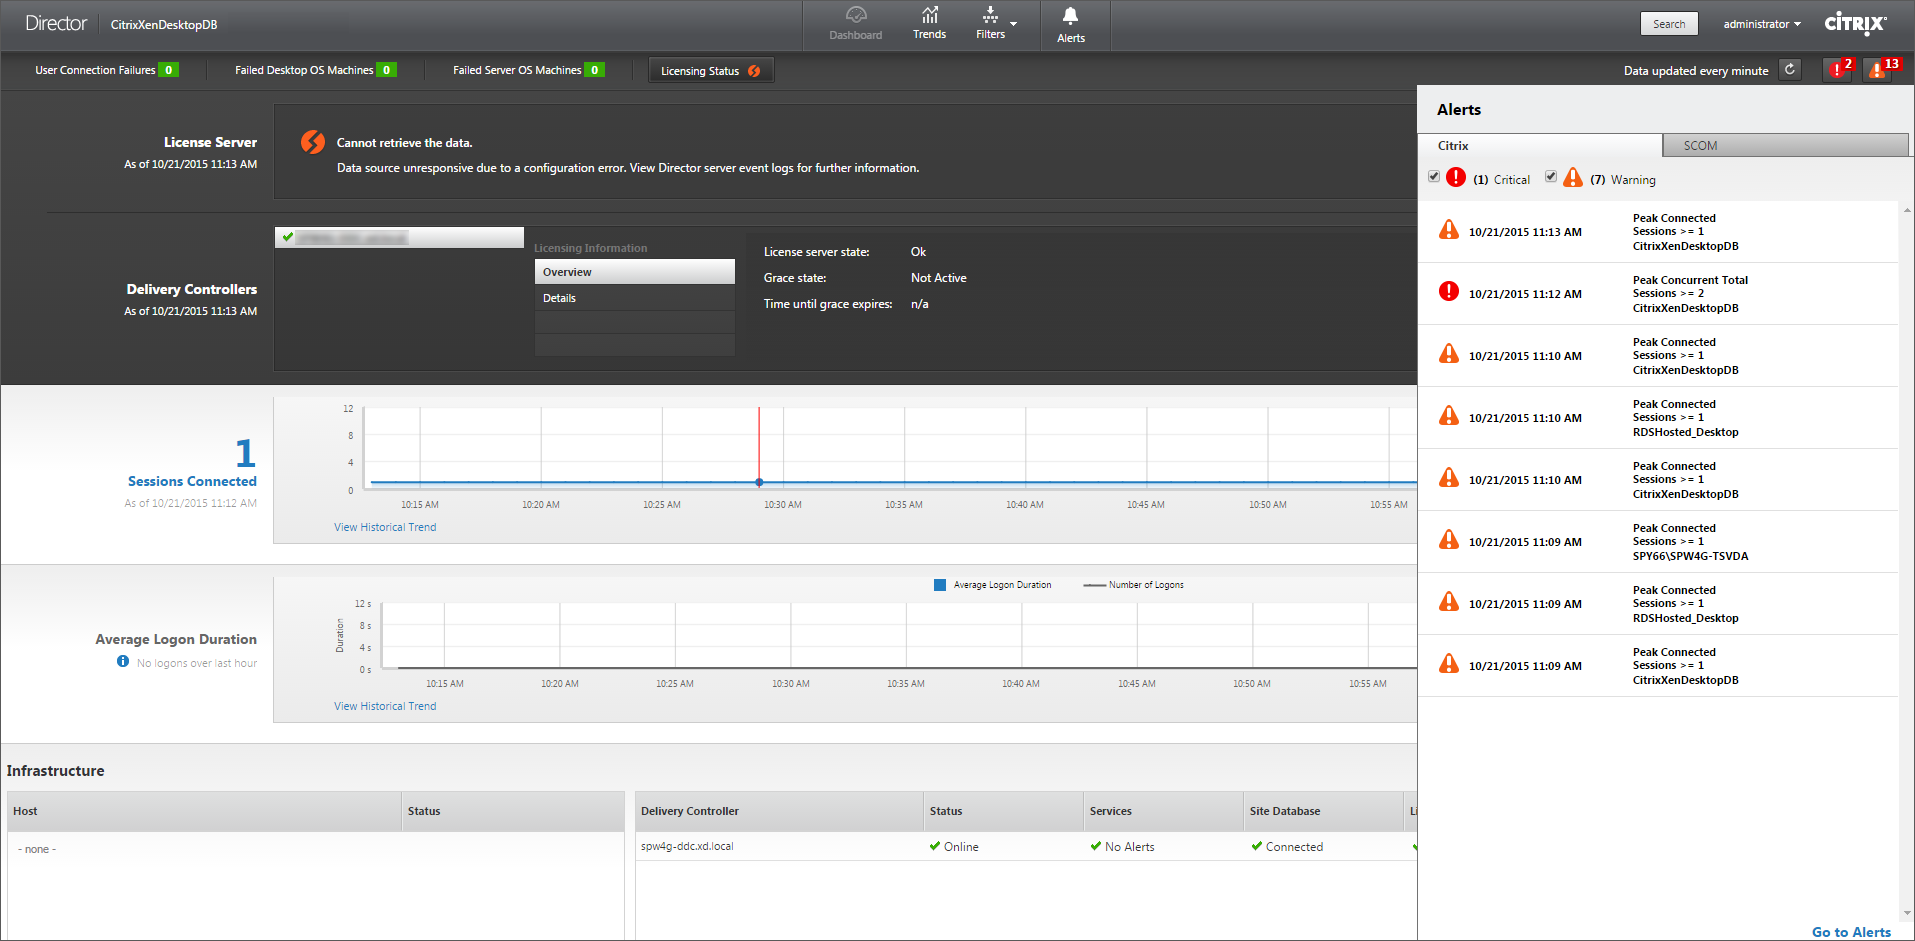The width and height of the screenshot is (1915, 941).
Task: Open warning alerts badge showing 13
Action: click(x=1880, y=69)
